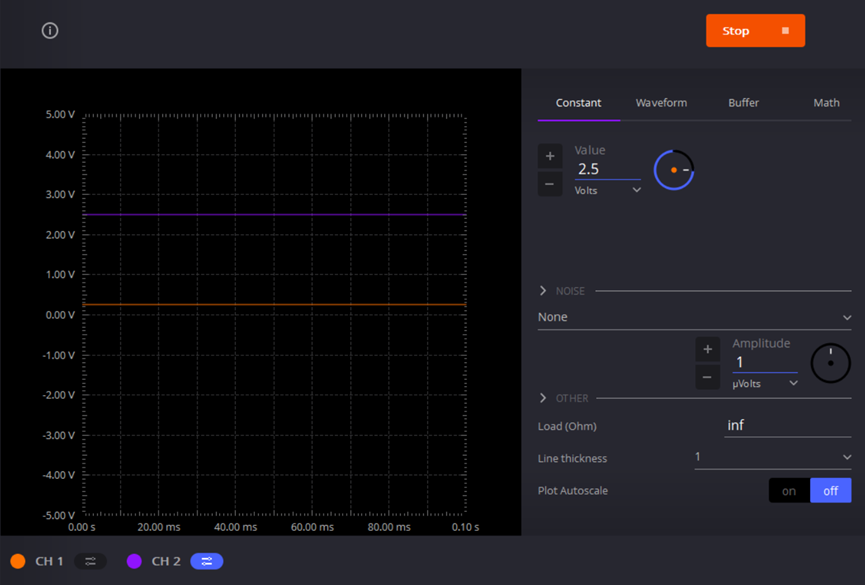Open the Volts unit dropdown
Image resolution: width=865 pixels, height=585 pixels.
coord(607,190)
